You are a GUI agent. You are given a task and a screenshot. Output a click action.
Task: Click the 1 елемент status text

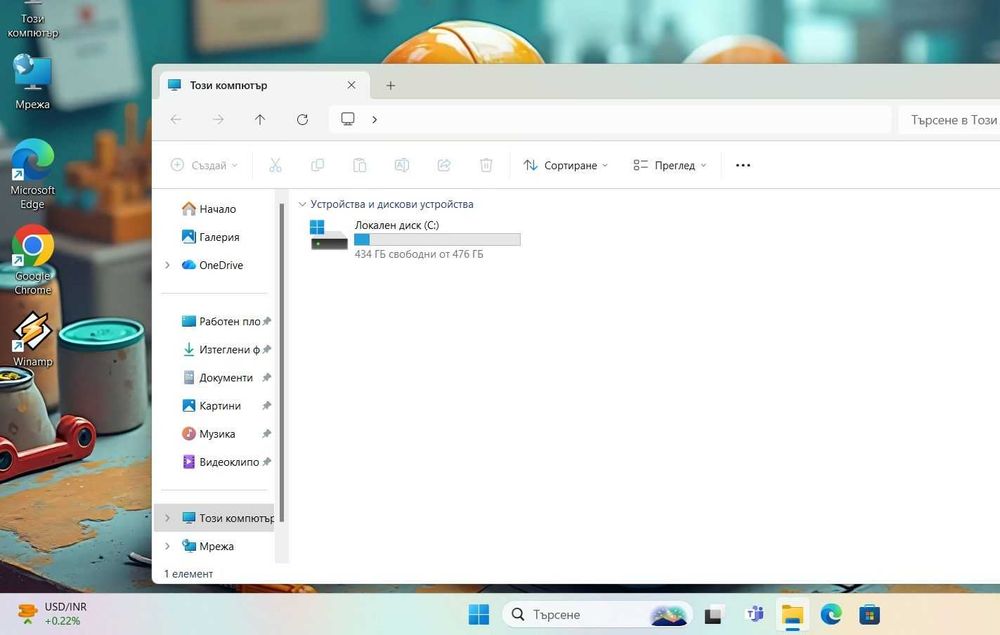click(x=189, y=574)
